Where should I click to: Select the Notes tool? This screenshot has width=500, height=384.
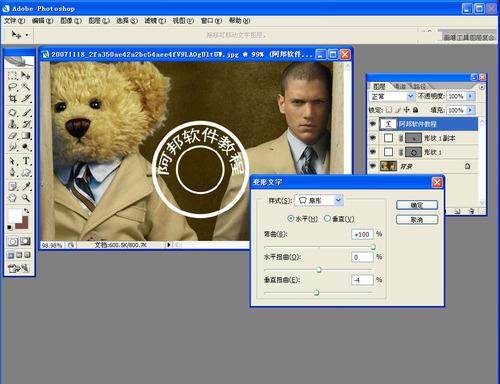tap(13, 187)
